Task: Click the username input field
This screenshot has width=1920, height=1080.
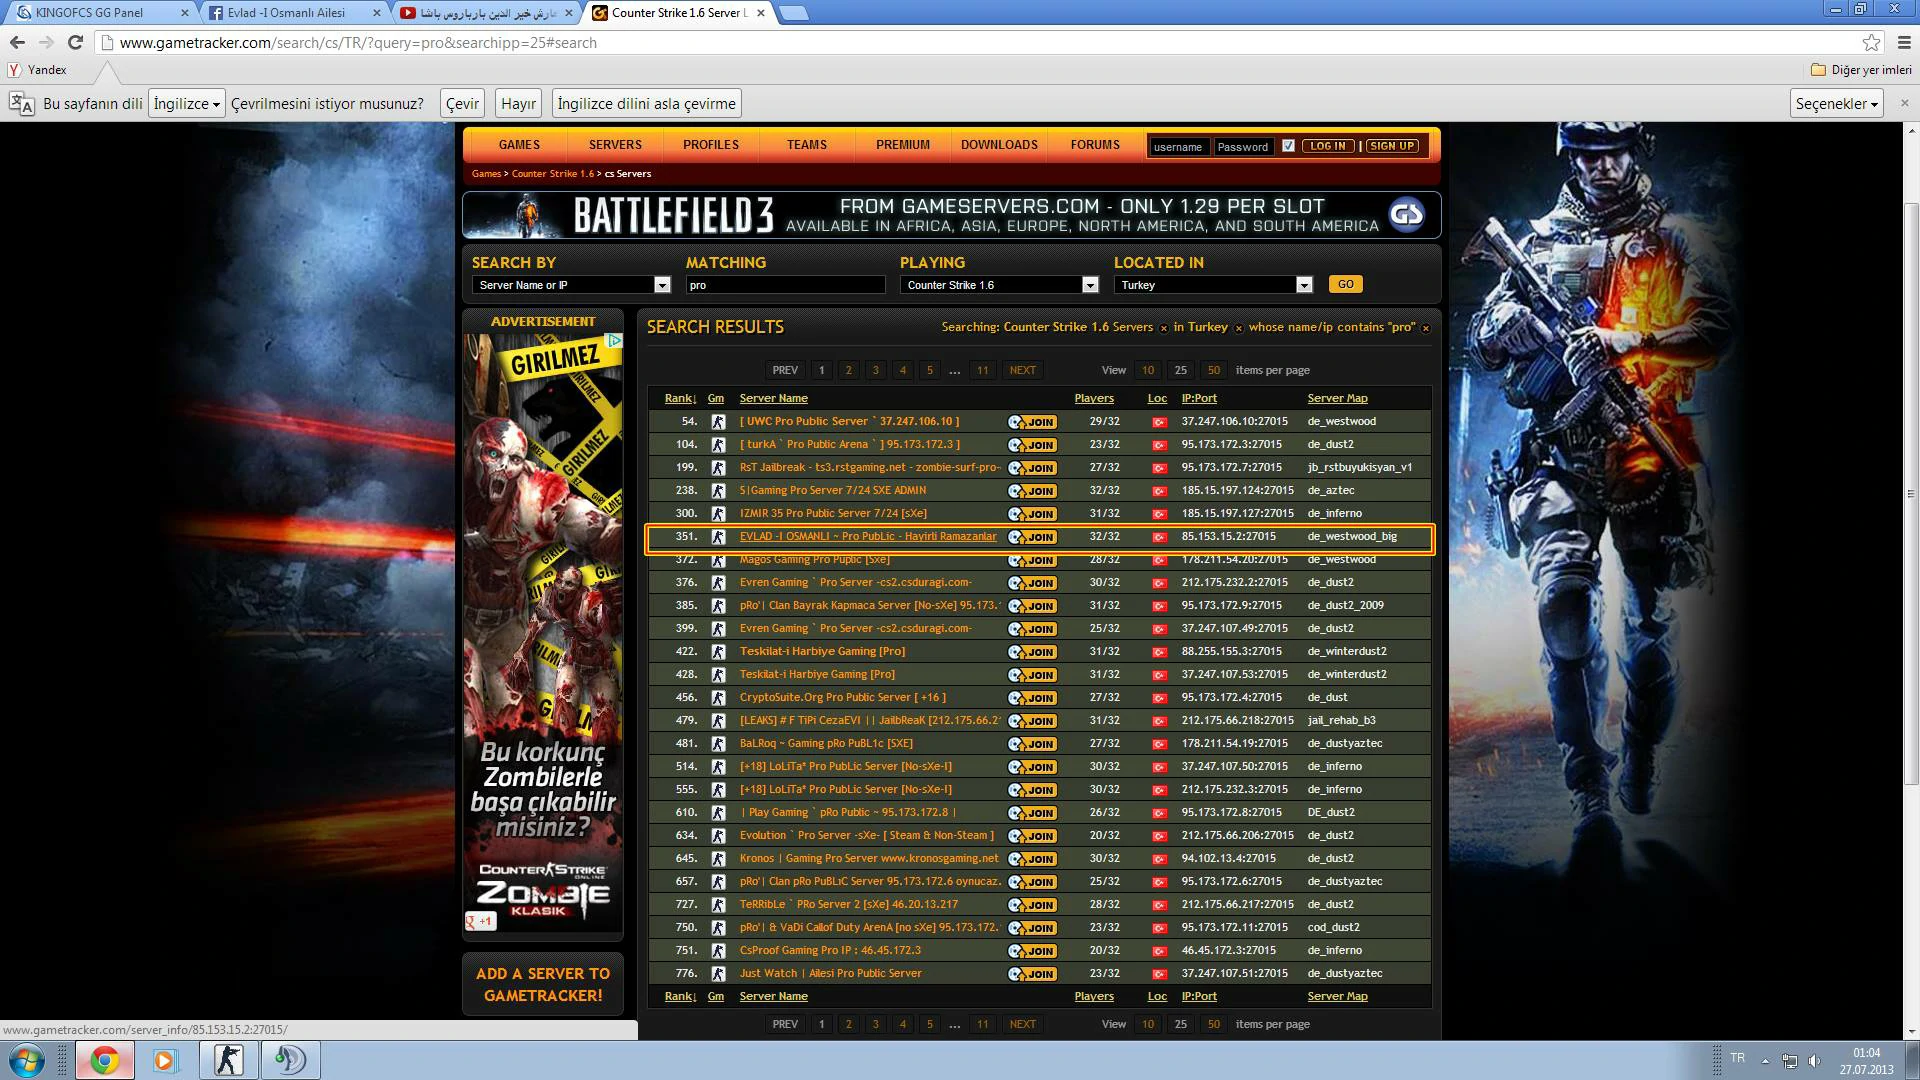Action: pyautogui.click(x=1178, y=147)
